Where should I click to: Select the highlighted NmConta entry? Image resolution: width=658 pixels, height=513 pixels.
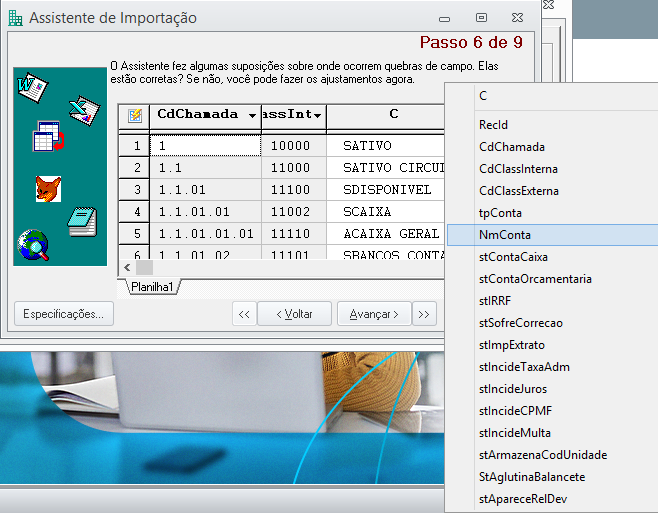(551, 235)
